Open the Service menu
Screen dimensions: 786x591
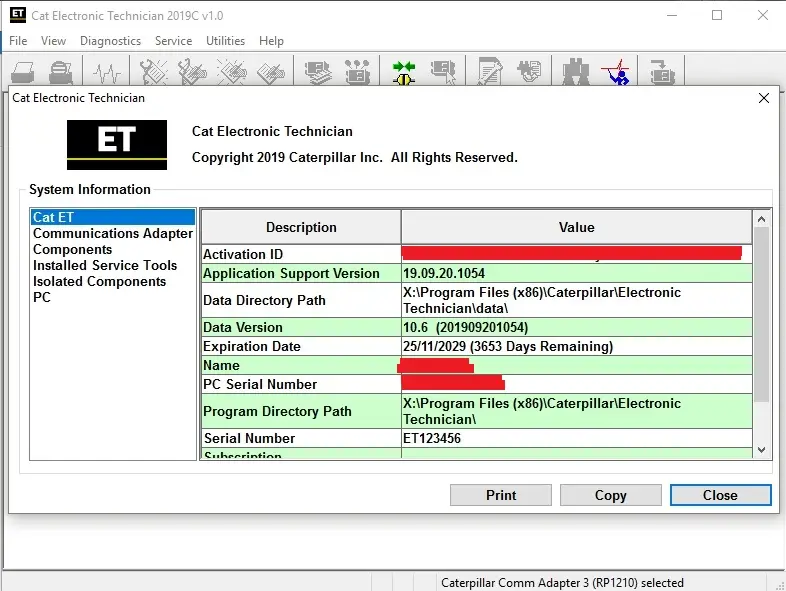173,41
